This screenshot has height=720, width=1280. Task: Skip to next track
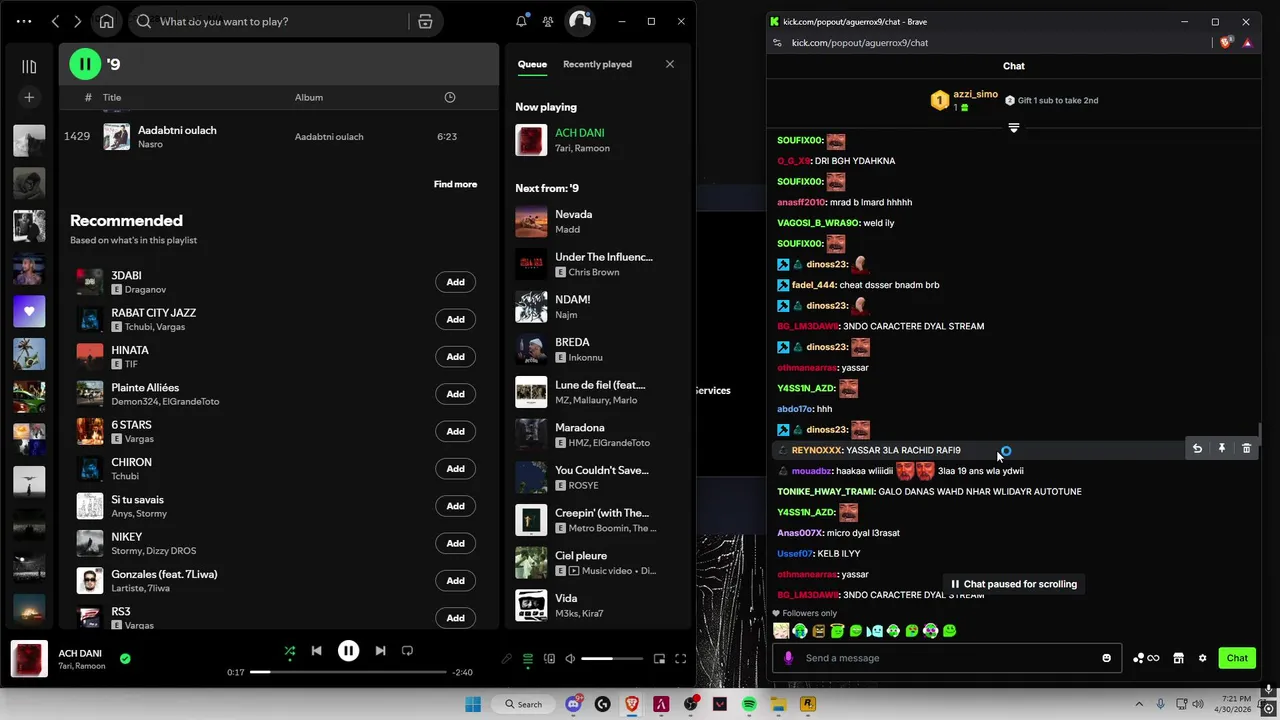point(380,651)
